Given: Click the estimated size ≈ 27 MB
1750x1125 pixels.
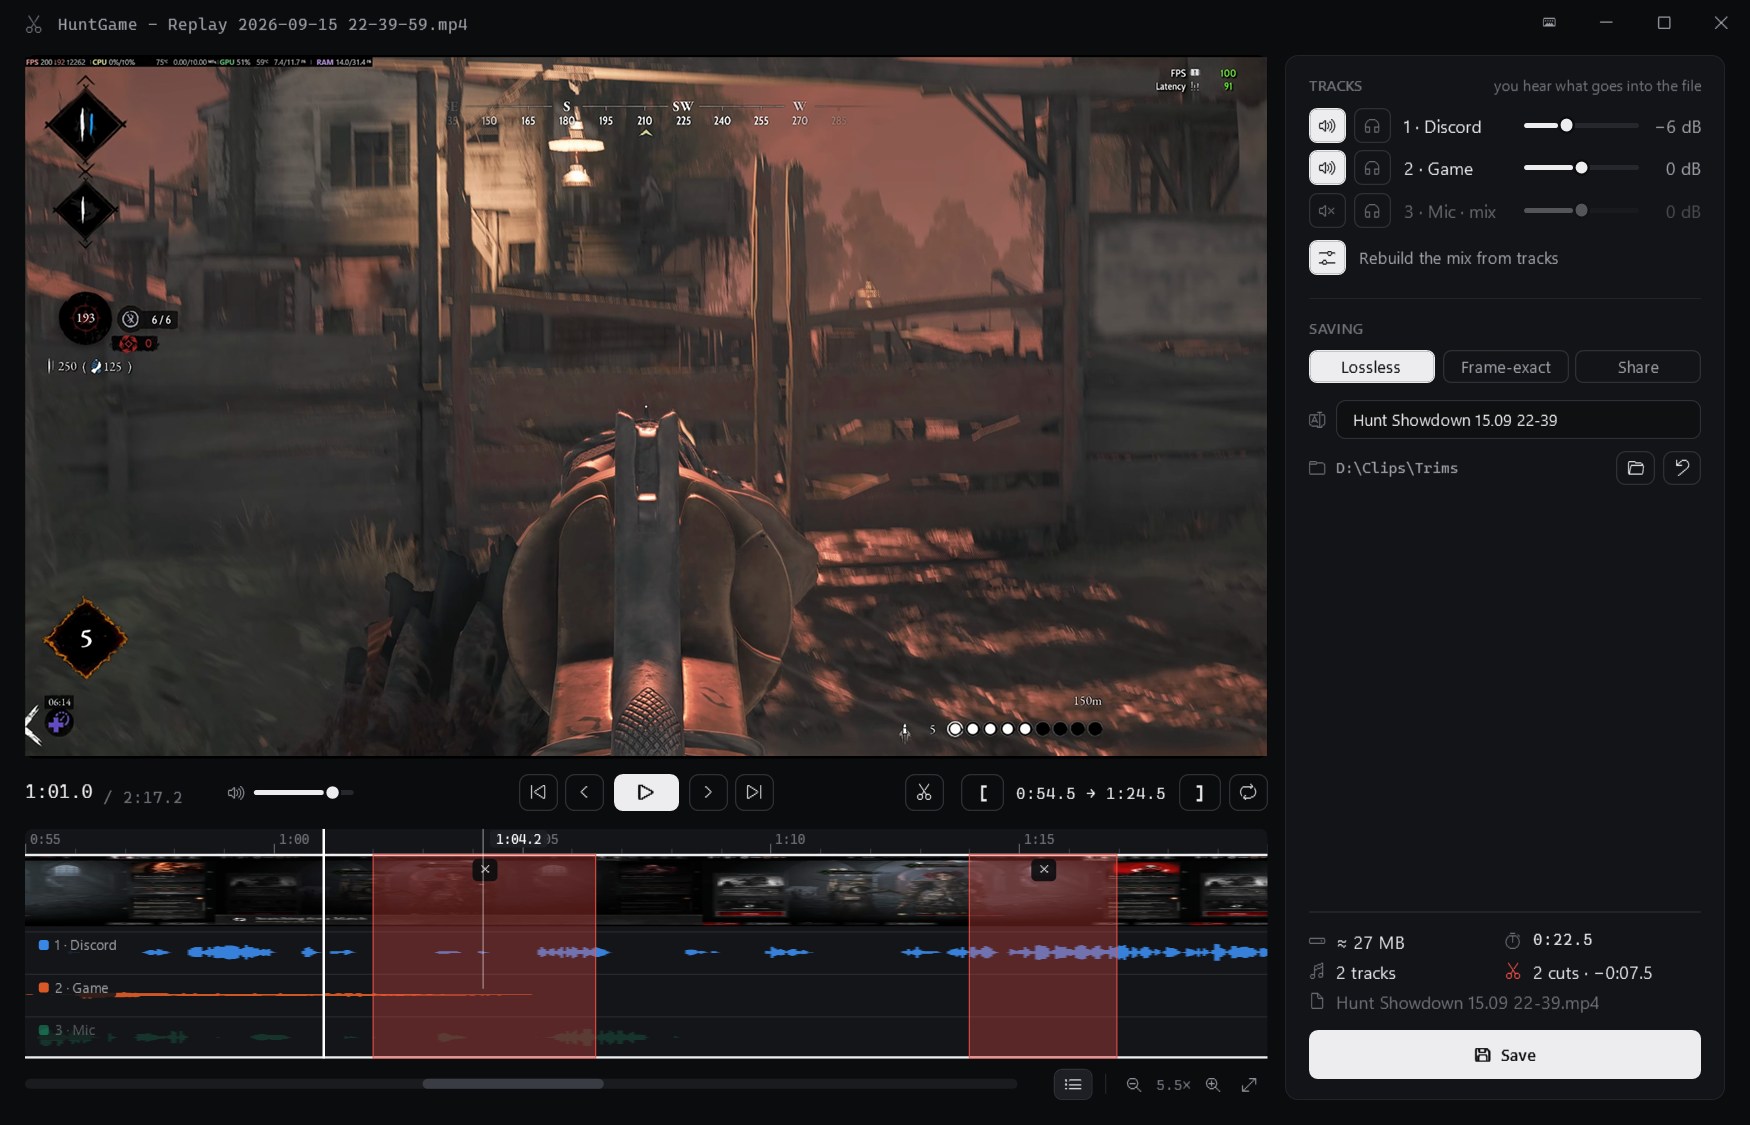Looking at the screenshot, I should 1370,942.
